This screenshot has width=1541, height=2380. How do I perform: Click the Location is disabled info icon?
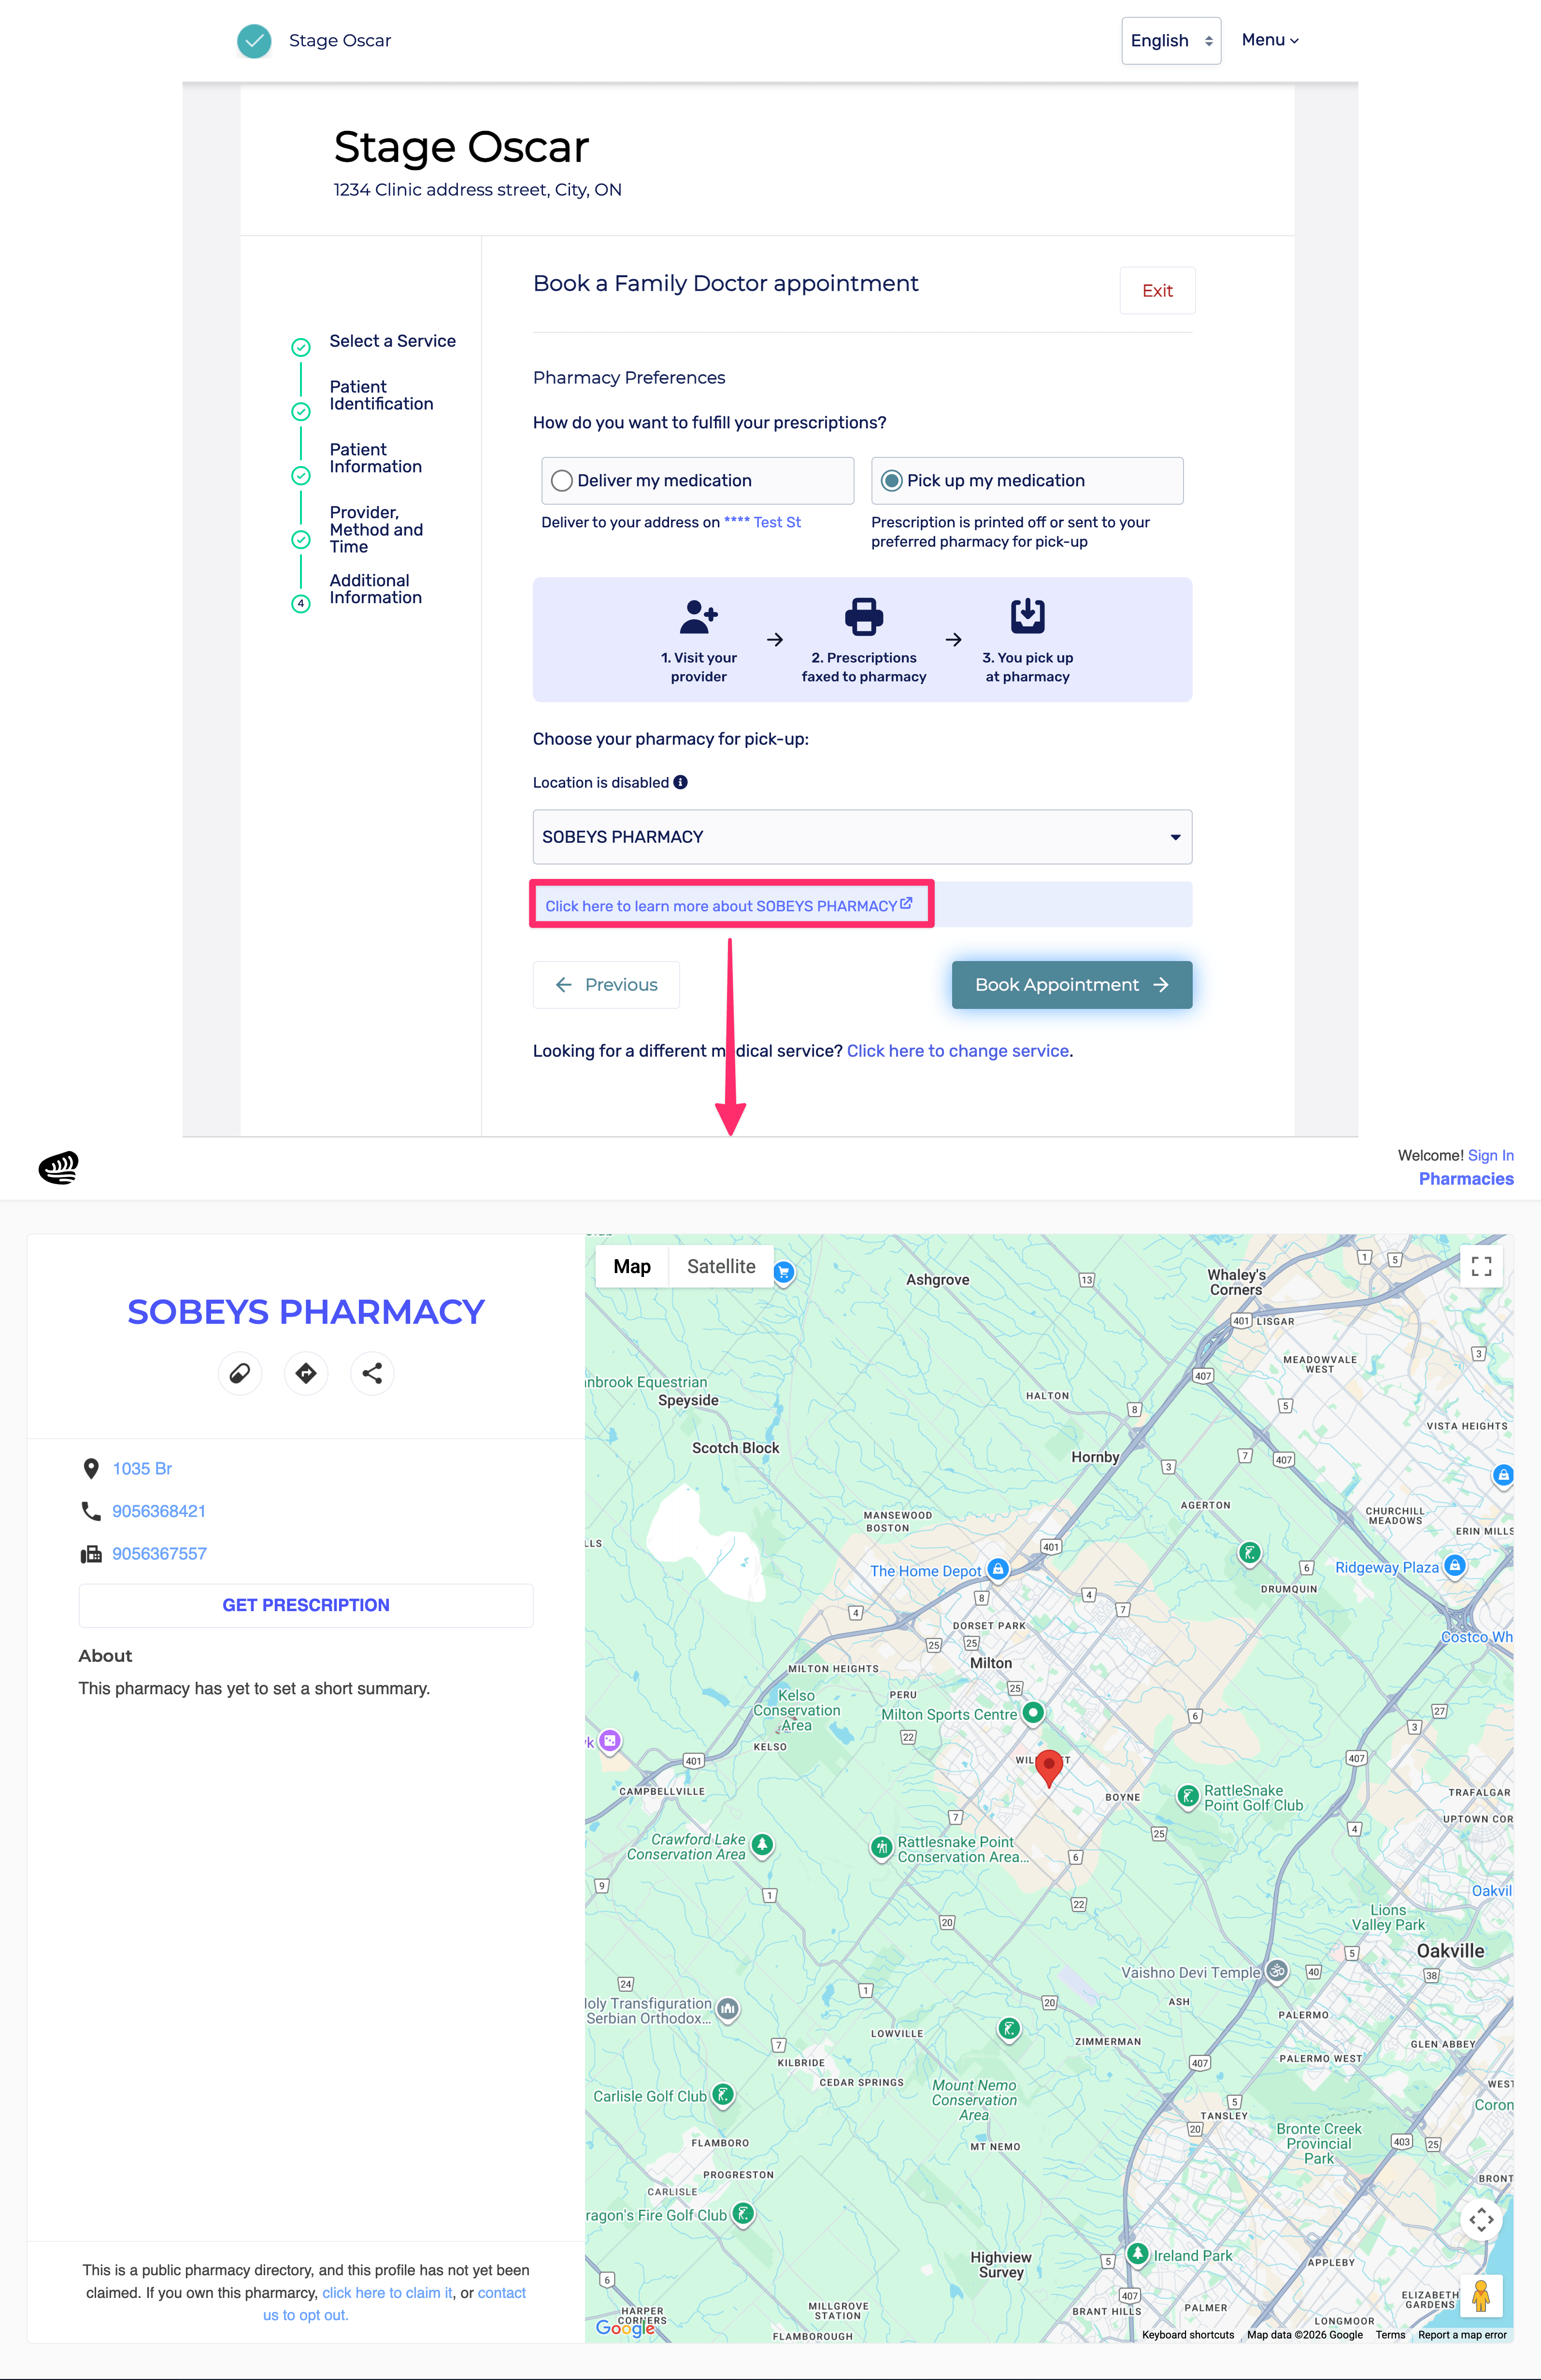(x=681, y=782)
